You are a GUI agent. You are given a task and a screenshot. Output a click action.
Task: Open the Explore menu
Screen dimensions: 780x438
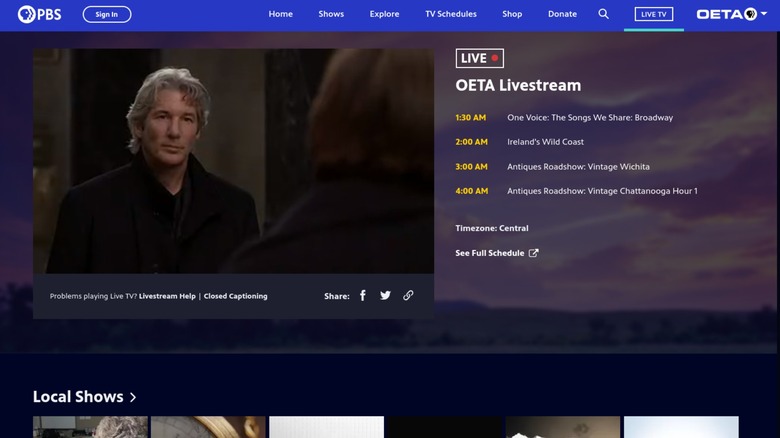click(x=385, y=14)
